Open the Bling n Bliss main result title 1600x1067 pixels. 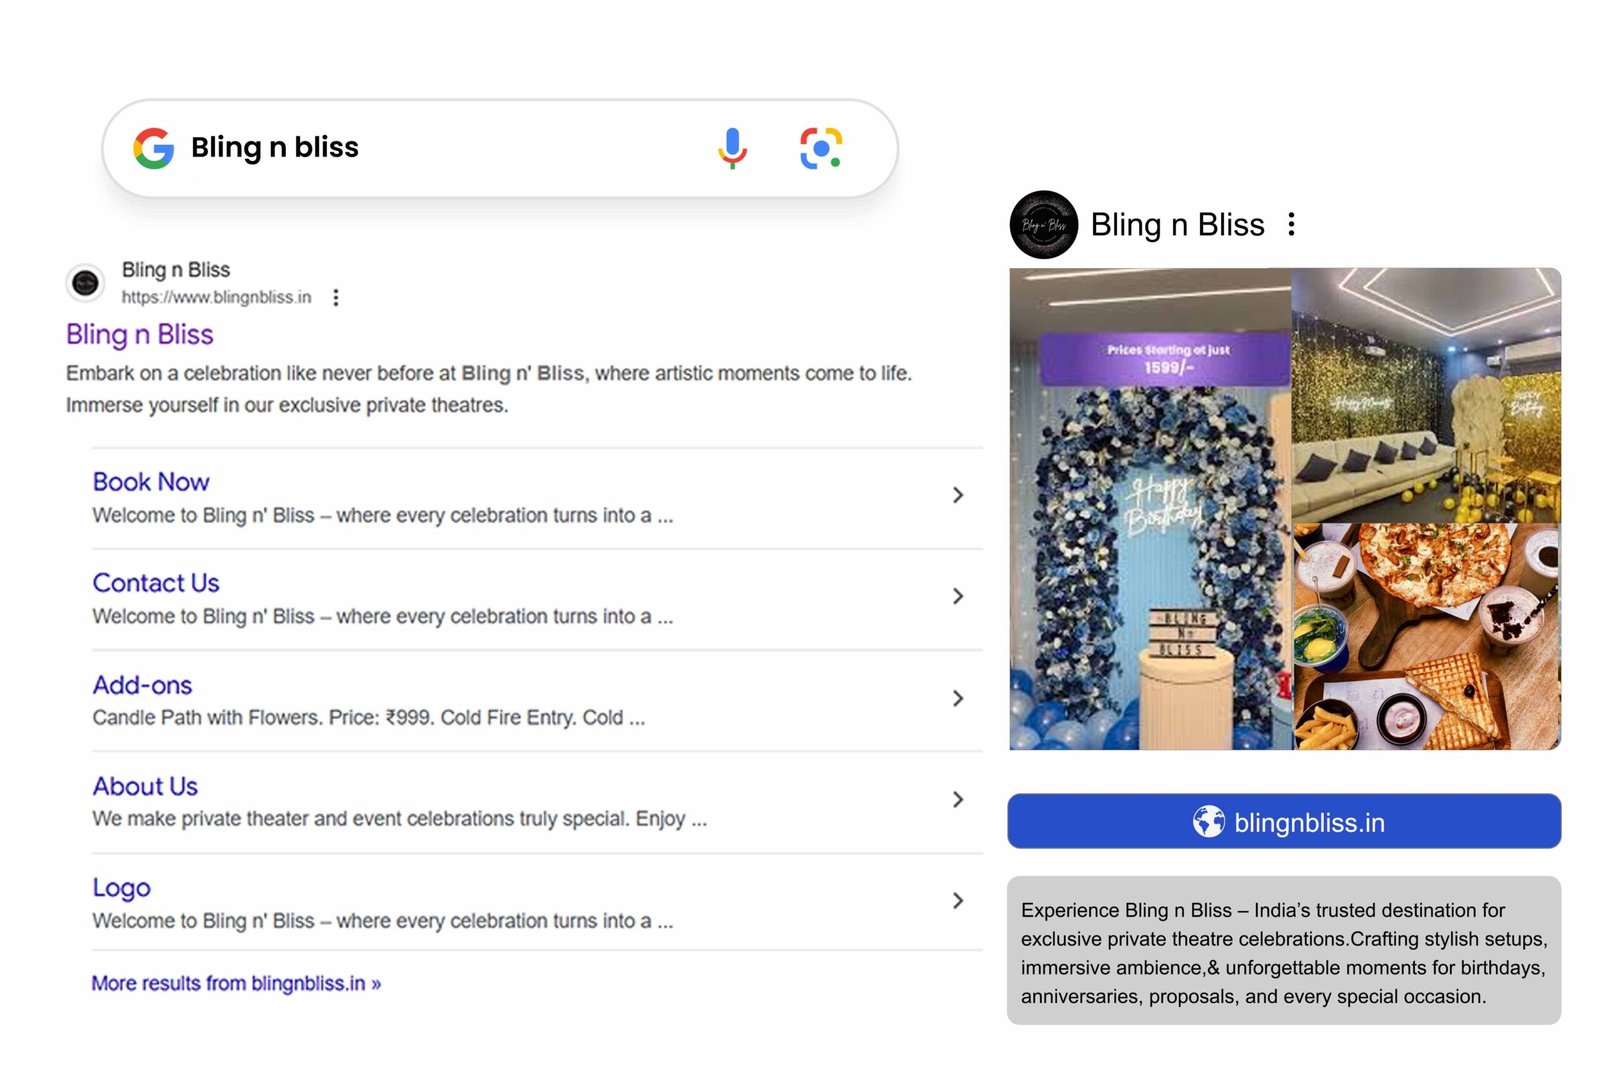click(x=140, y=334)
